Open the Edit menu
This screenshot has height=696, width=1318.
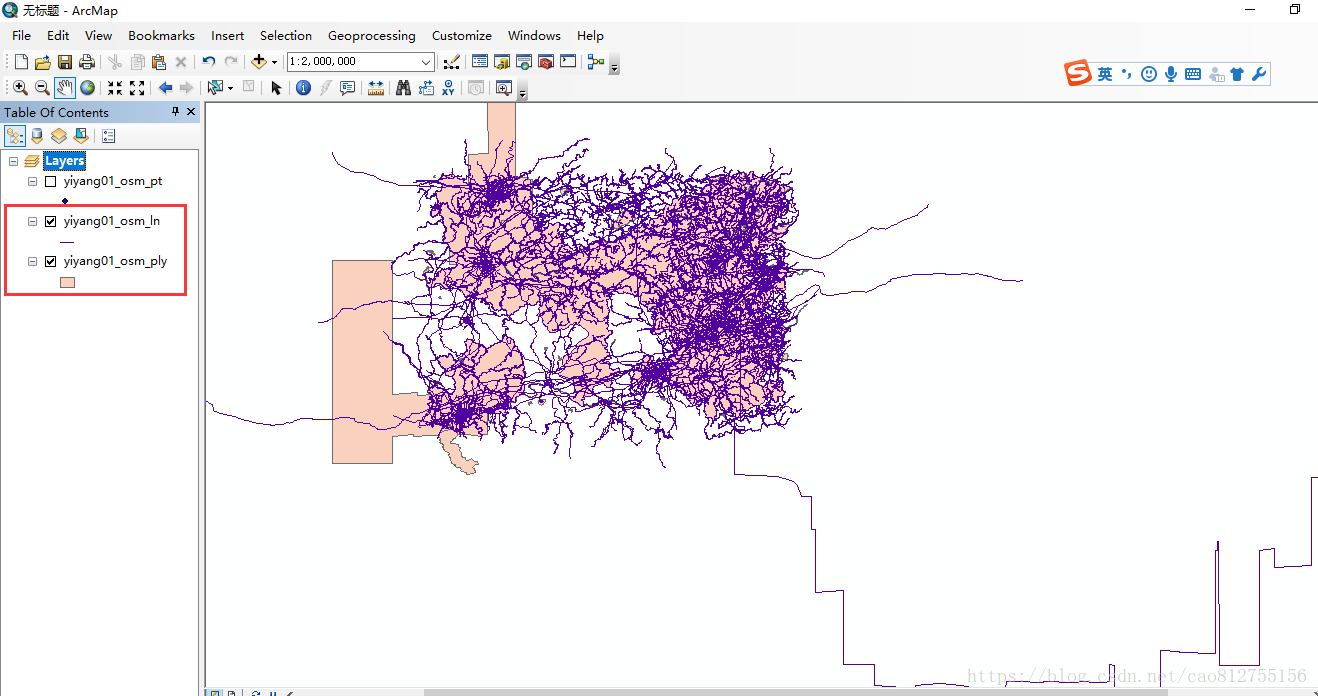(58, 35)
